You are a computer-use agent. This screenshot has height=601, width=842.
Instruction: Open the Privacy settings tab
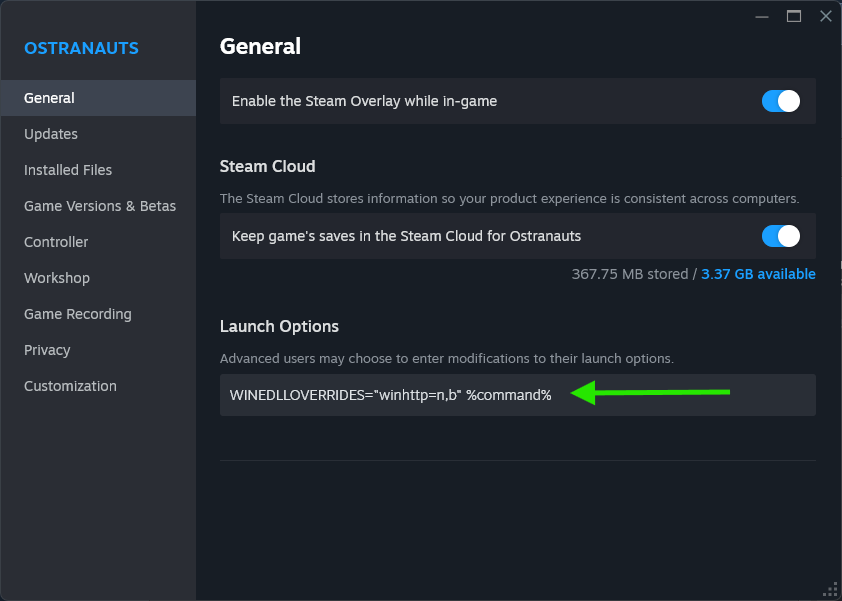[98, 350]
